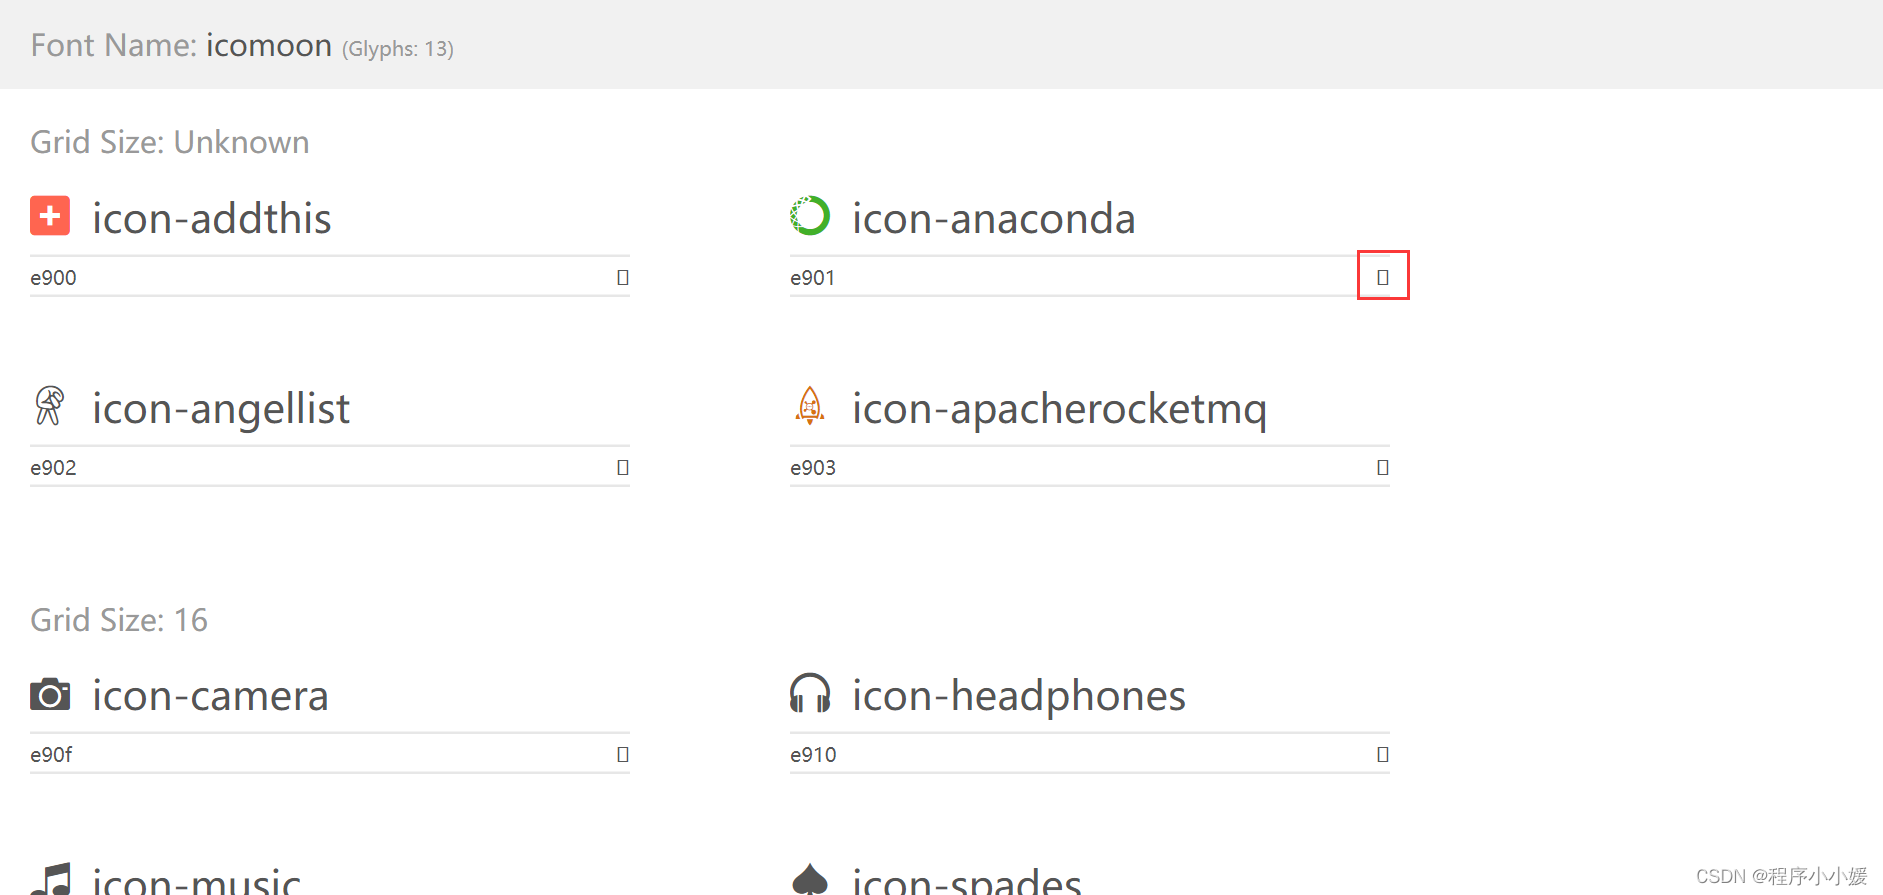Screen dimensions: 1883x895
Task: Click the glyph character box beside e900
Action: [x=623, y=277]
